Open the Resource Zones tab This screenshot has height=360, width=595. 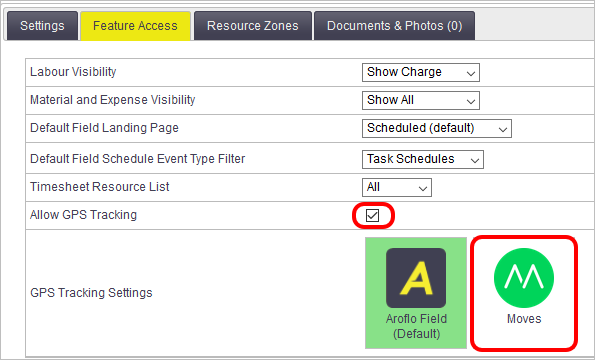coord(253,26)
